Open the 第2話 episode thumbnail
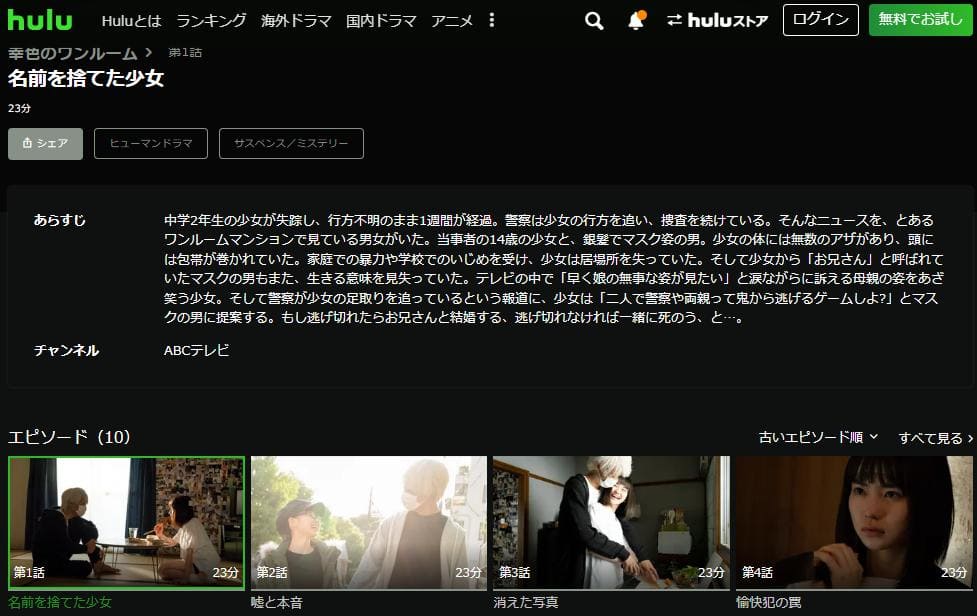Viewport: 977px width, 616px height. coord(369,523)
